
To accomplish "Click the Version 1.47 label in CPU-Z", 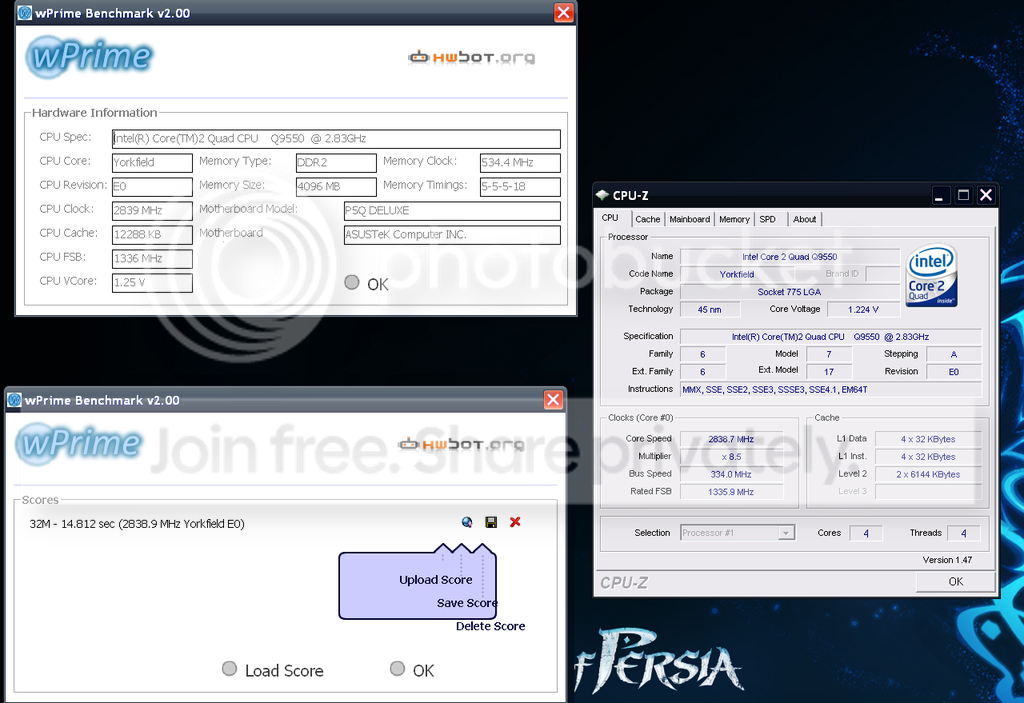I will (947, 560).
